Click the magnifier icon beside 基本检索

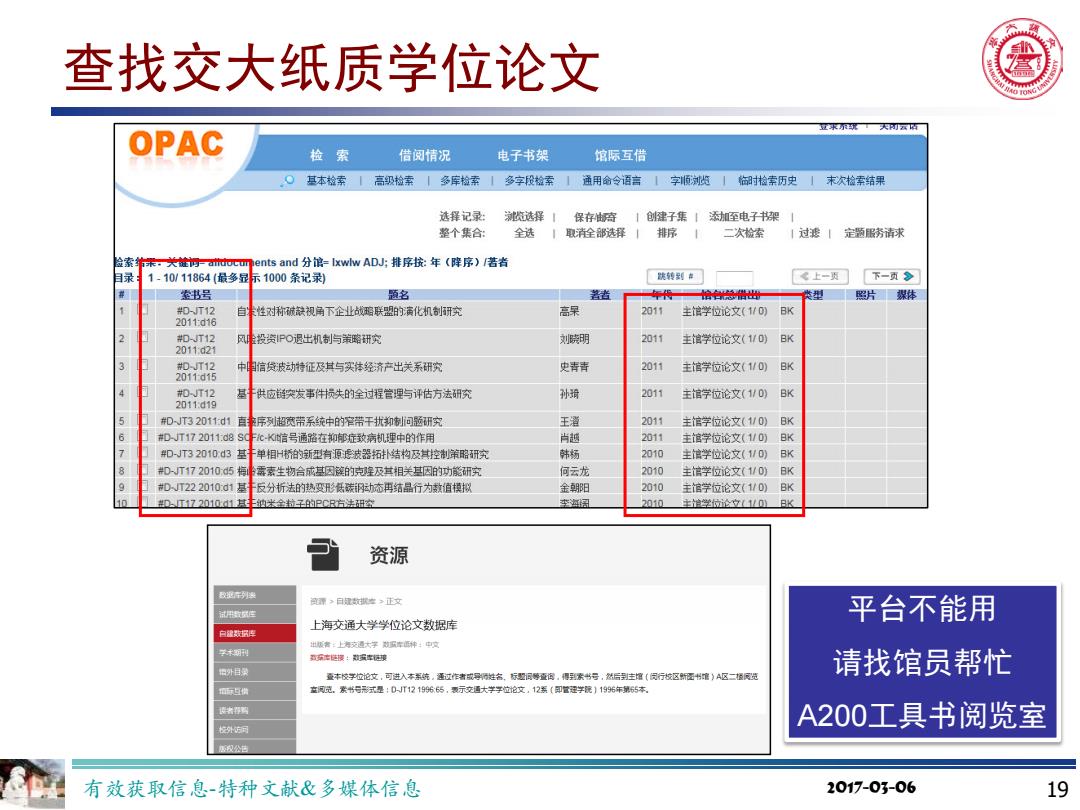tap(289, 180)
